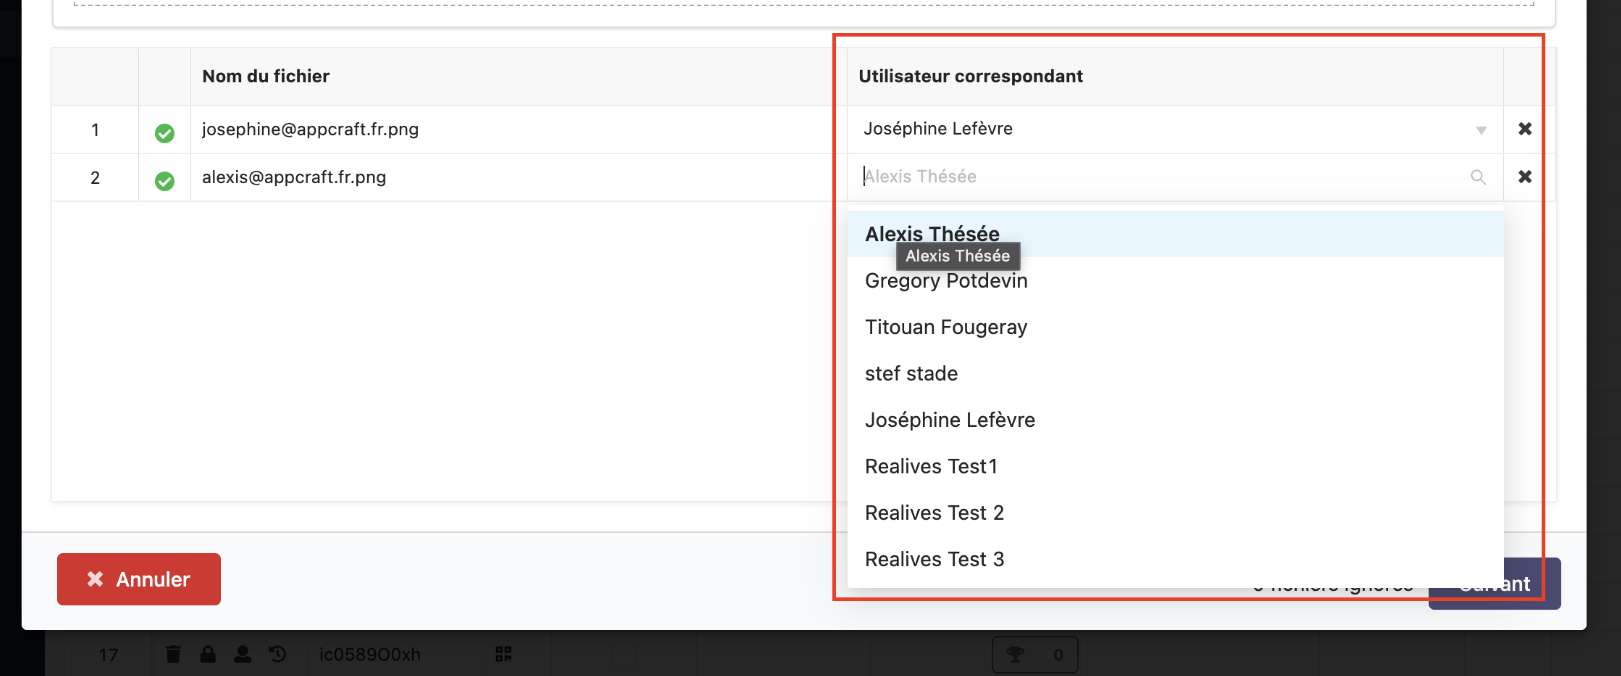
Task: Click the padlock icon in row 17
Action: (208, 654)
